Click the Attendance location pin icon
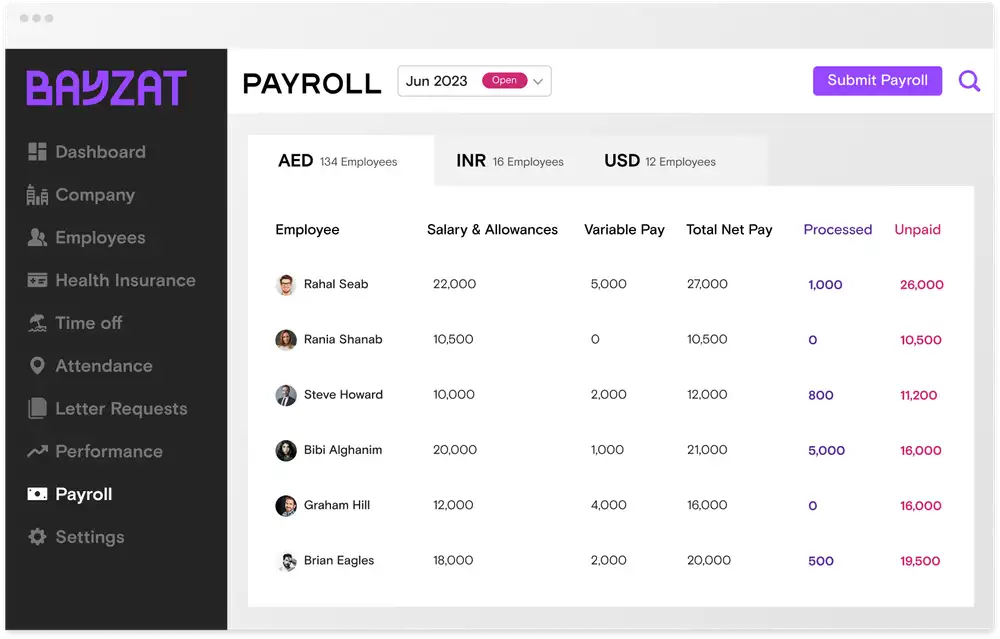 coord(36,366)
